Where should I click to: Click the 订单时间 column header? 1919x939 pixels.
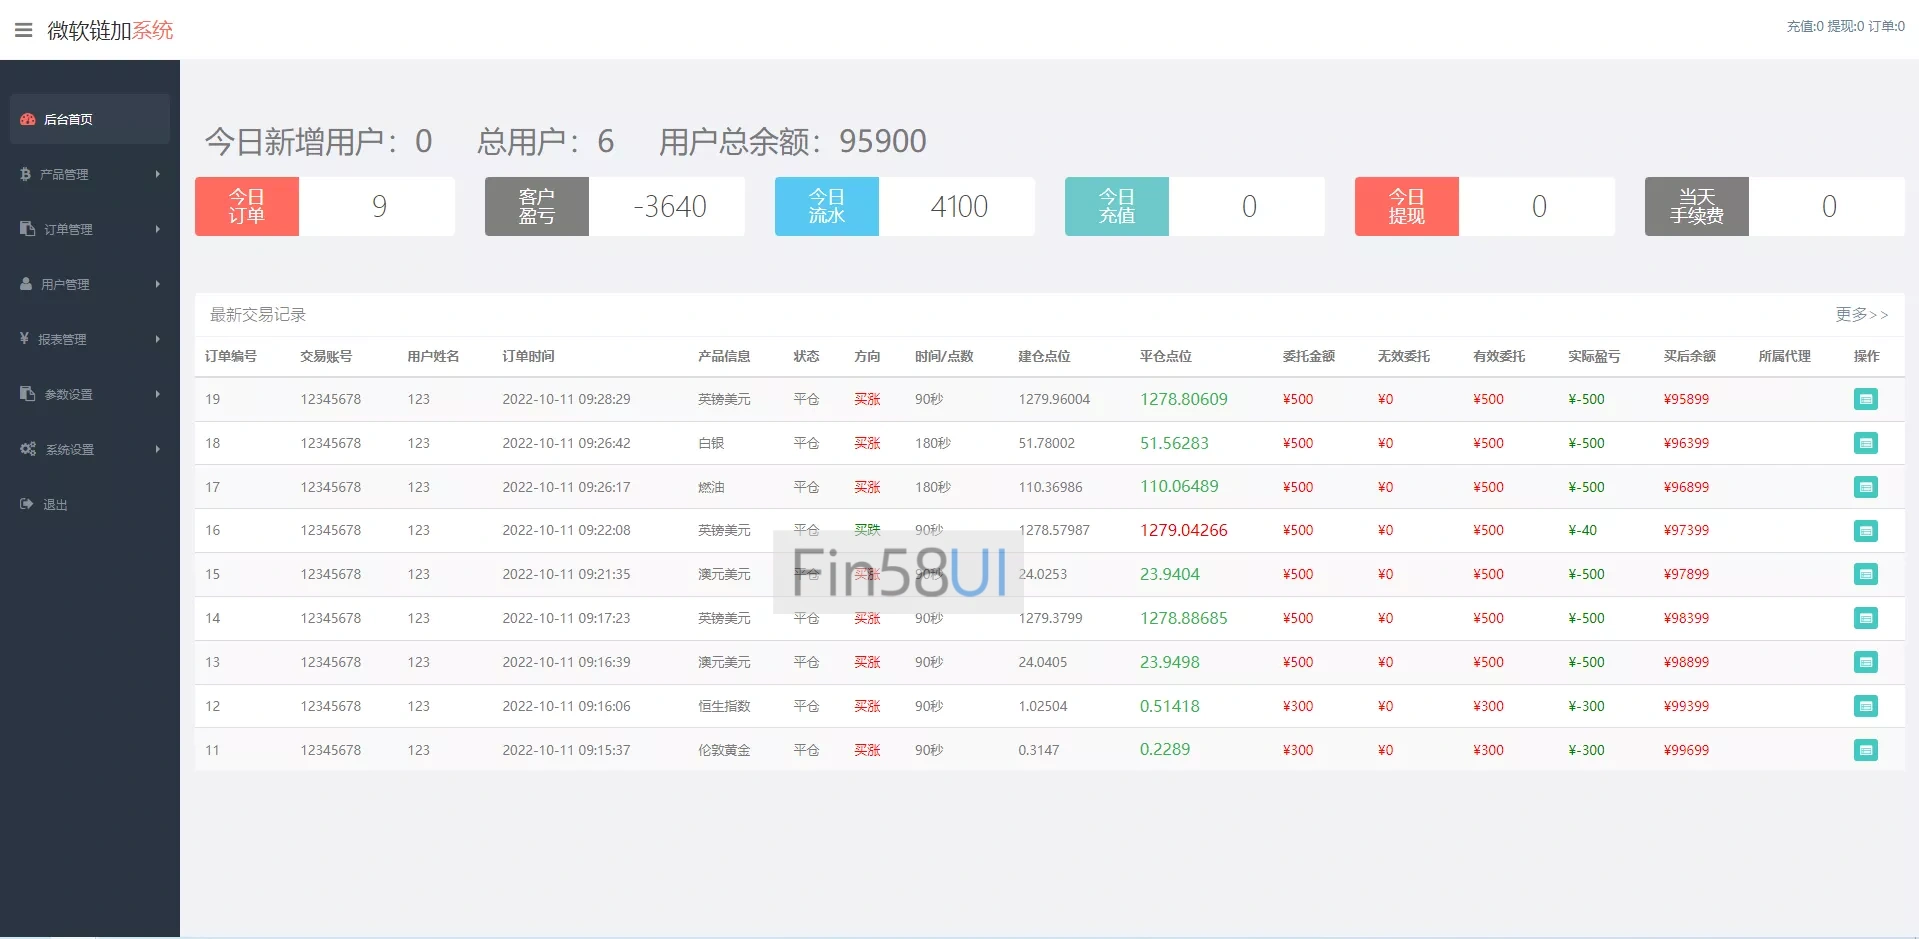pyautogui.click(x=528, y=356)
